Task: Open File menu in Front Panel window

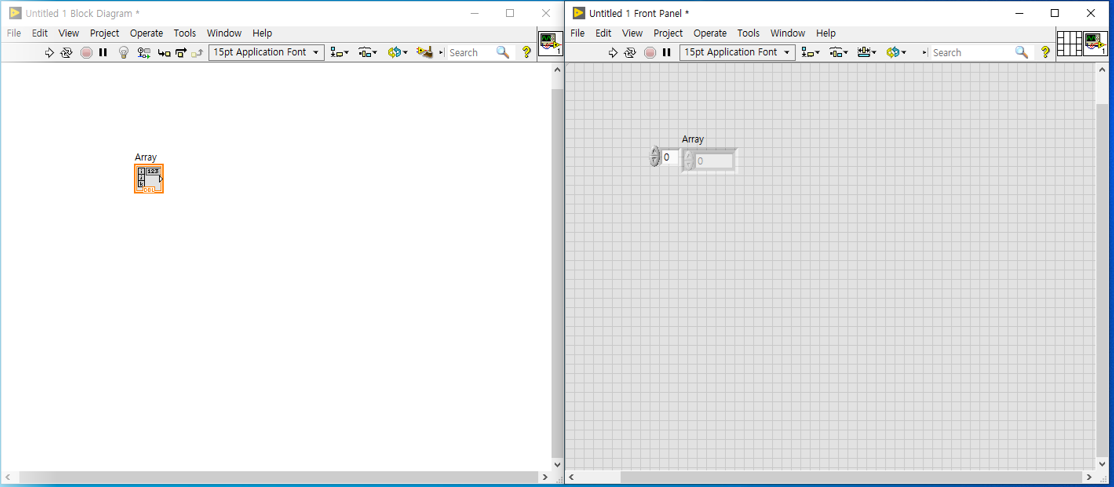Action: click(x=578, y=33)
